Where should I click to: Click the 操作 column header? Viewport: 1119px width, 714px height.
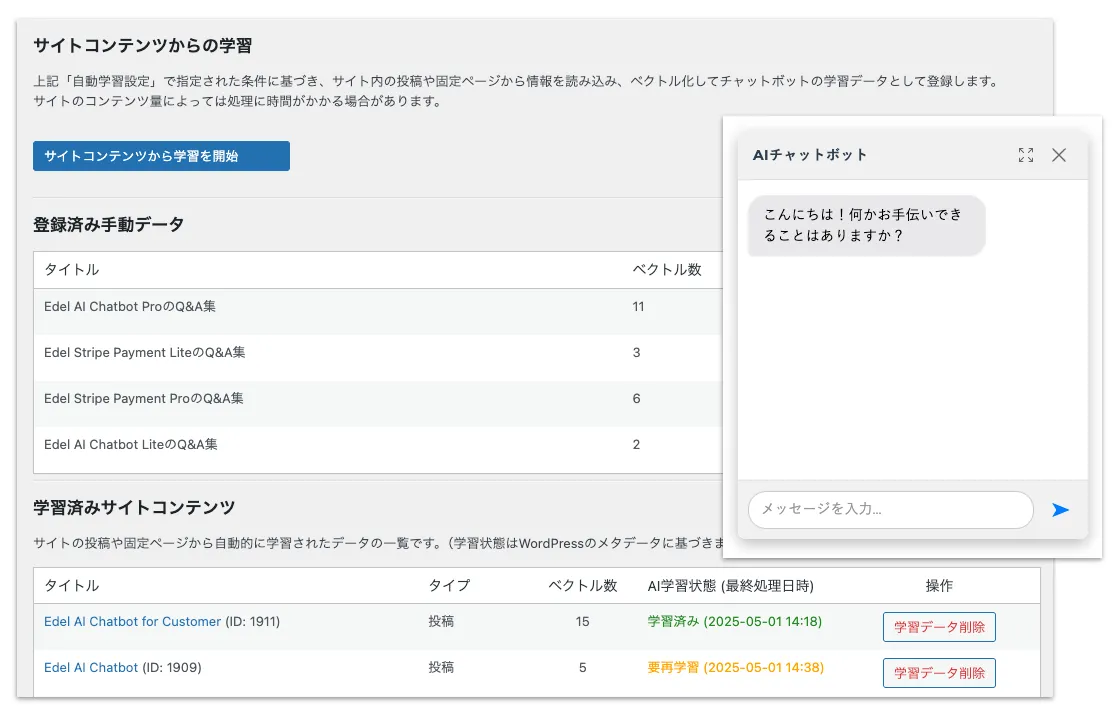coord(939,585)
